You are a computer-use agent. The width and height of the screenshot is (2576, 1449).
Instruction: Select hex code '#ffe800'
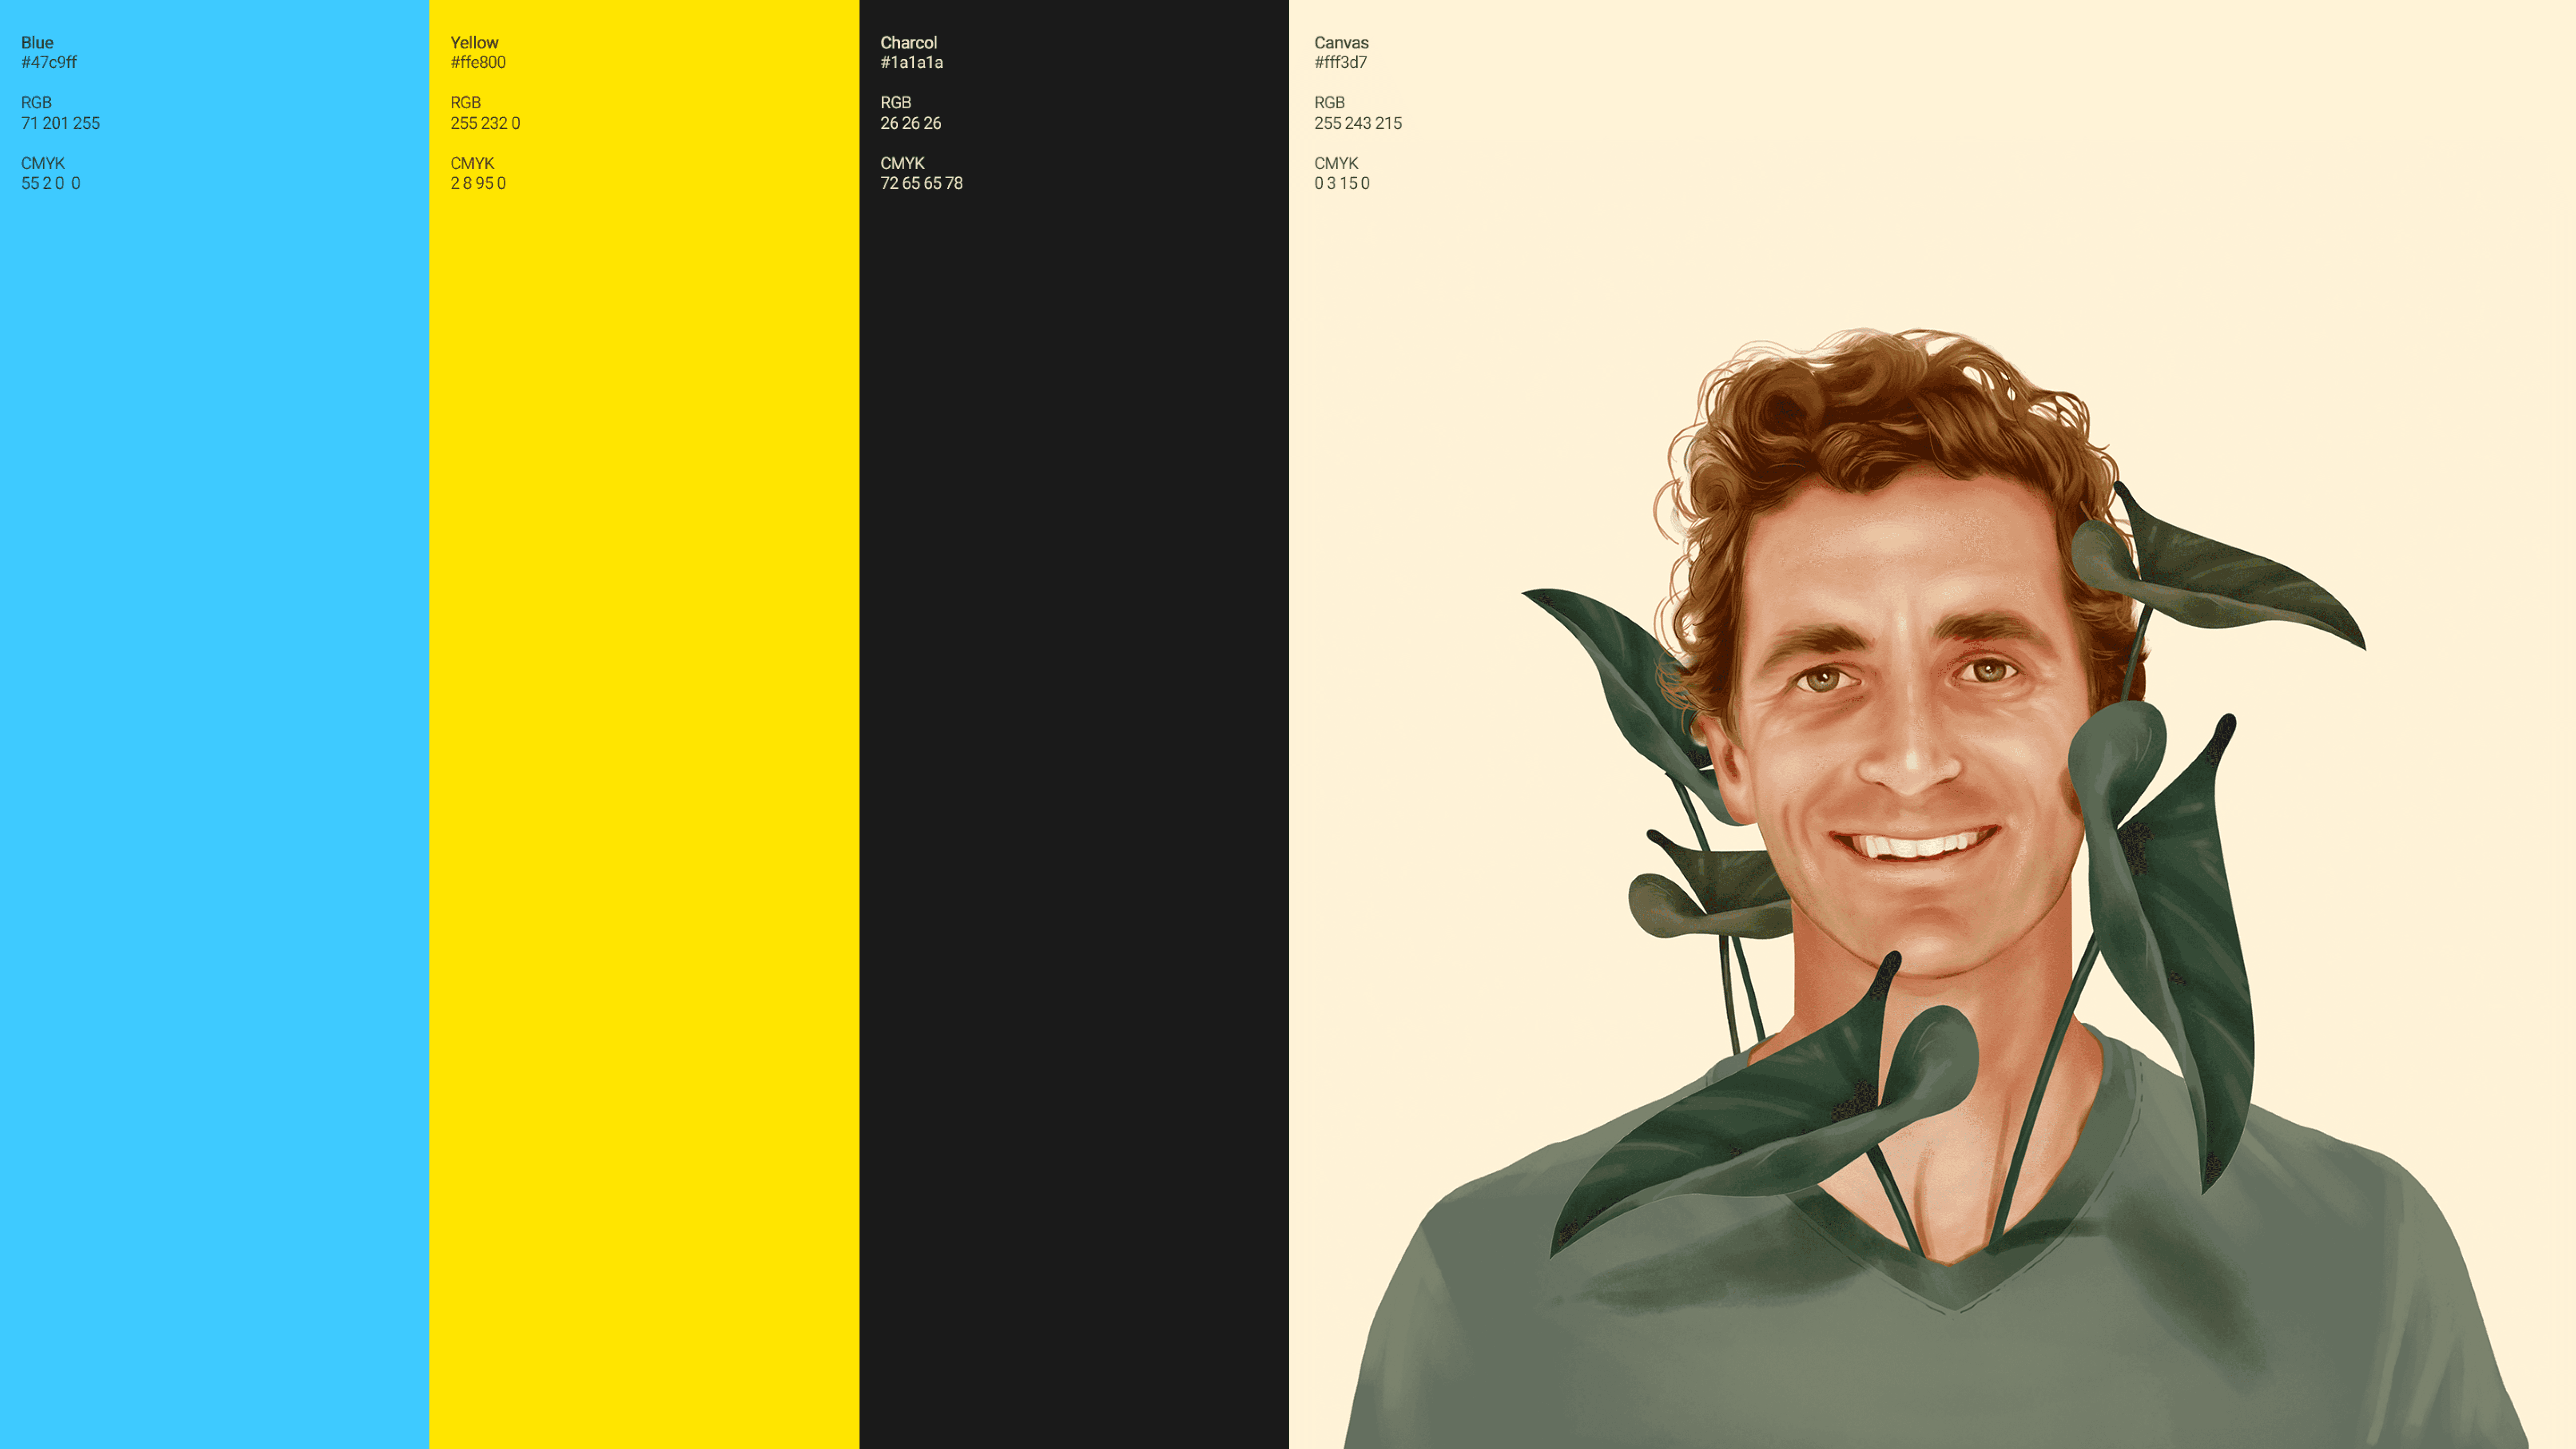coord(478,62)
